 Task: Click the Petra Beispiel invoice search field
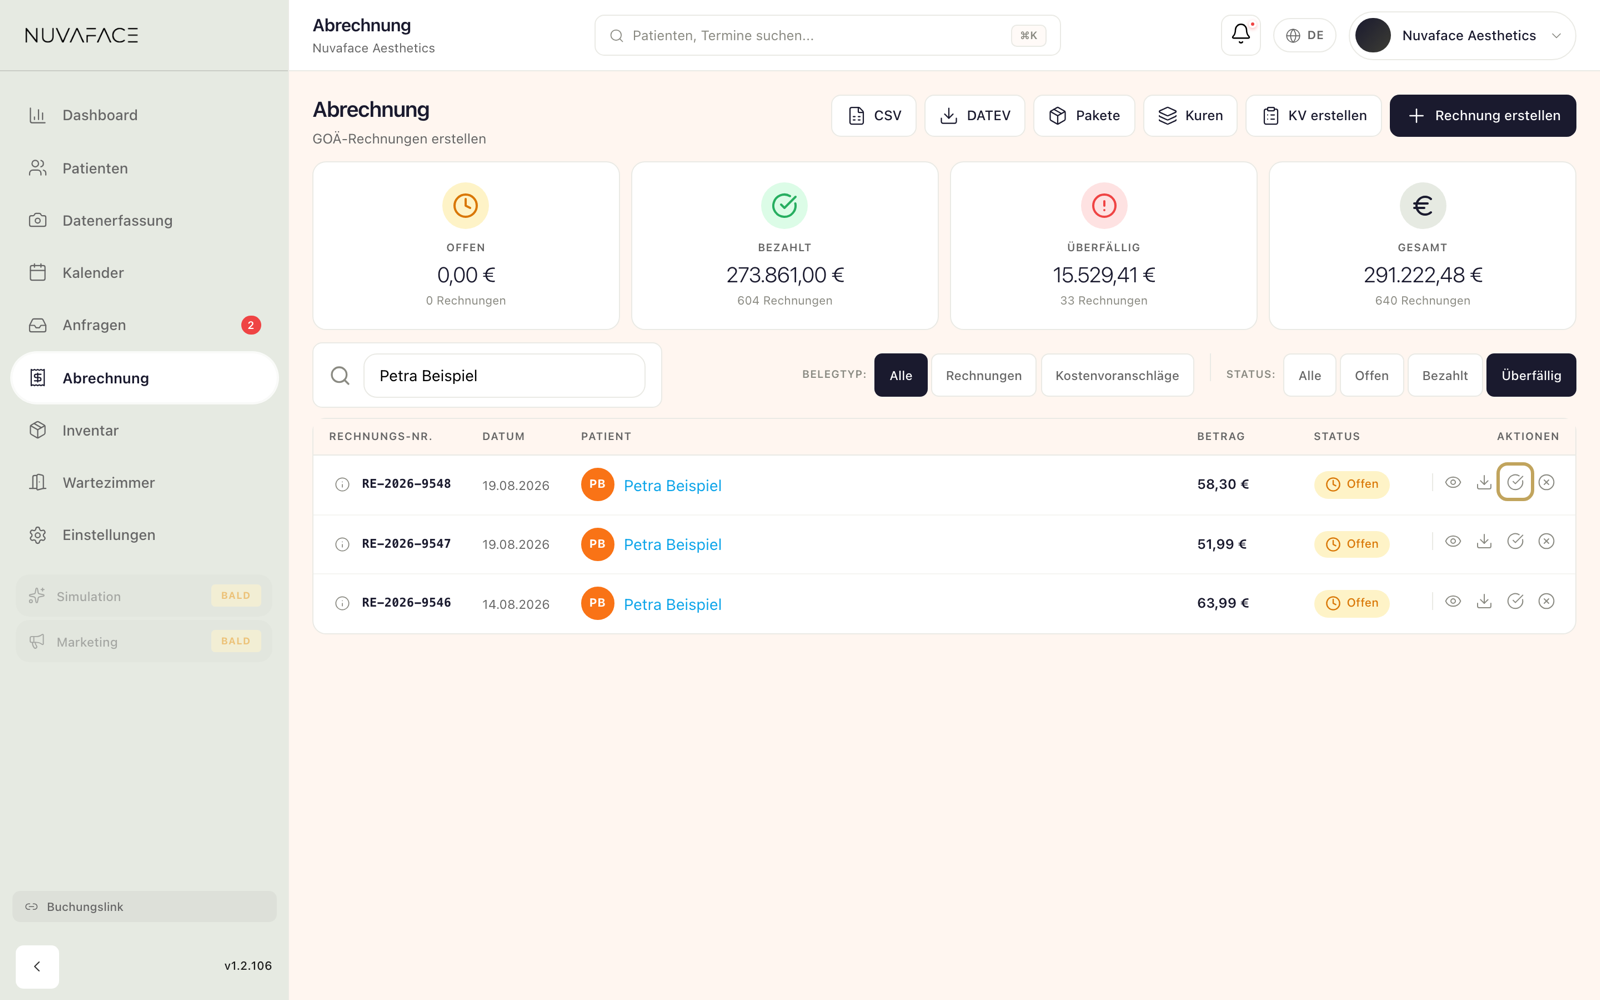504,376
